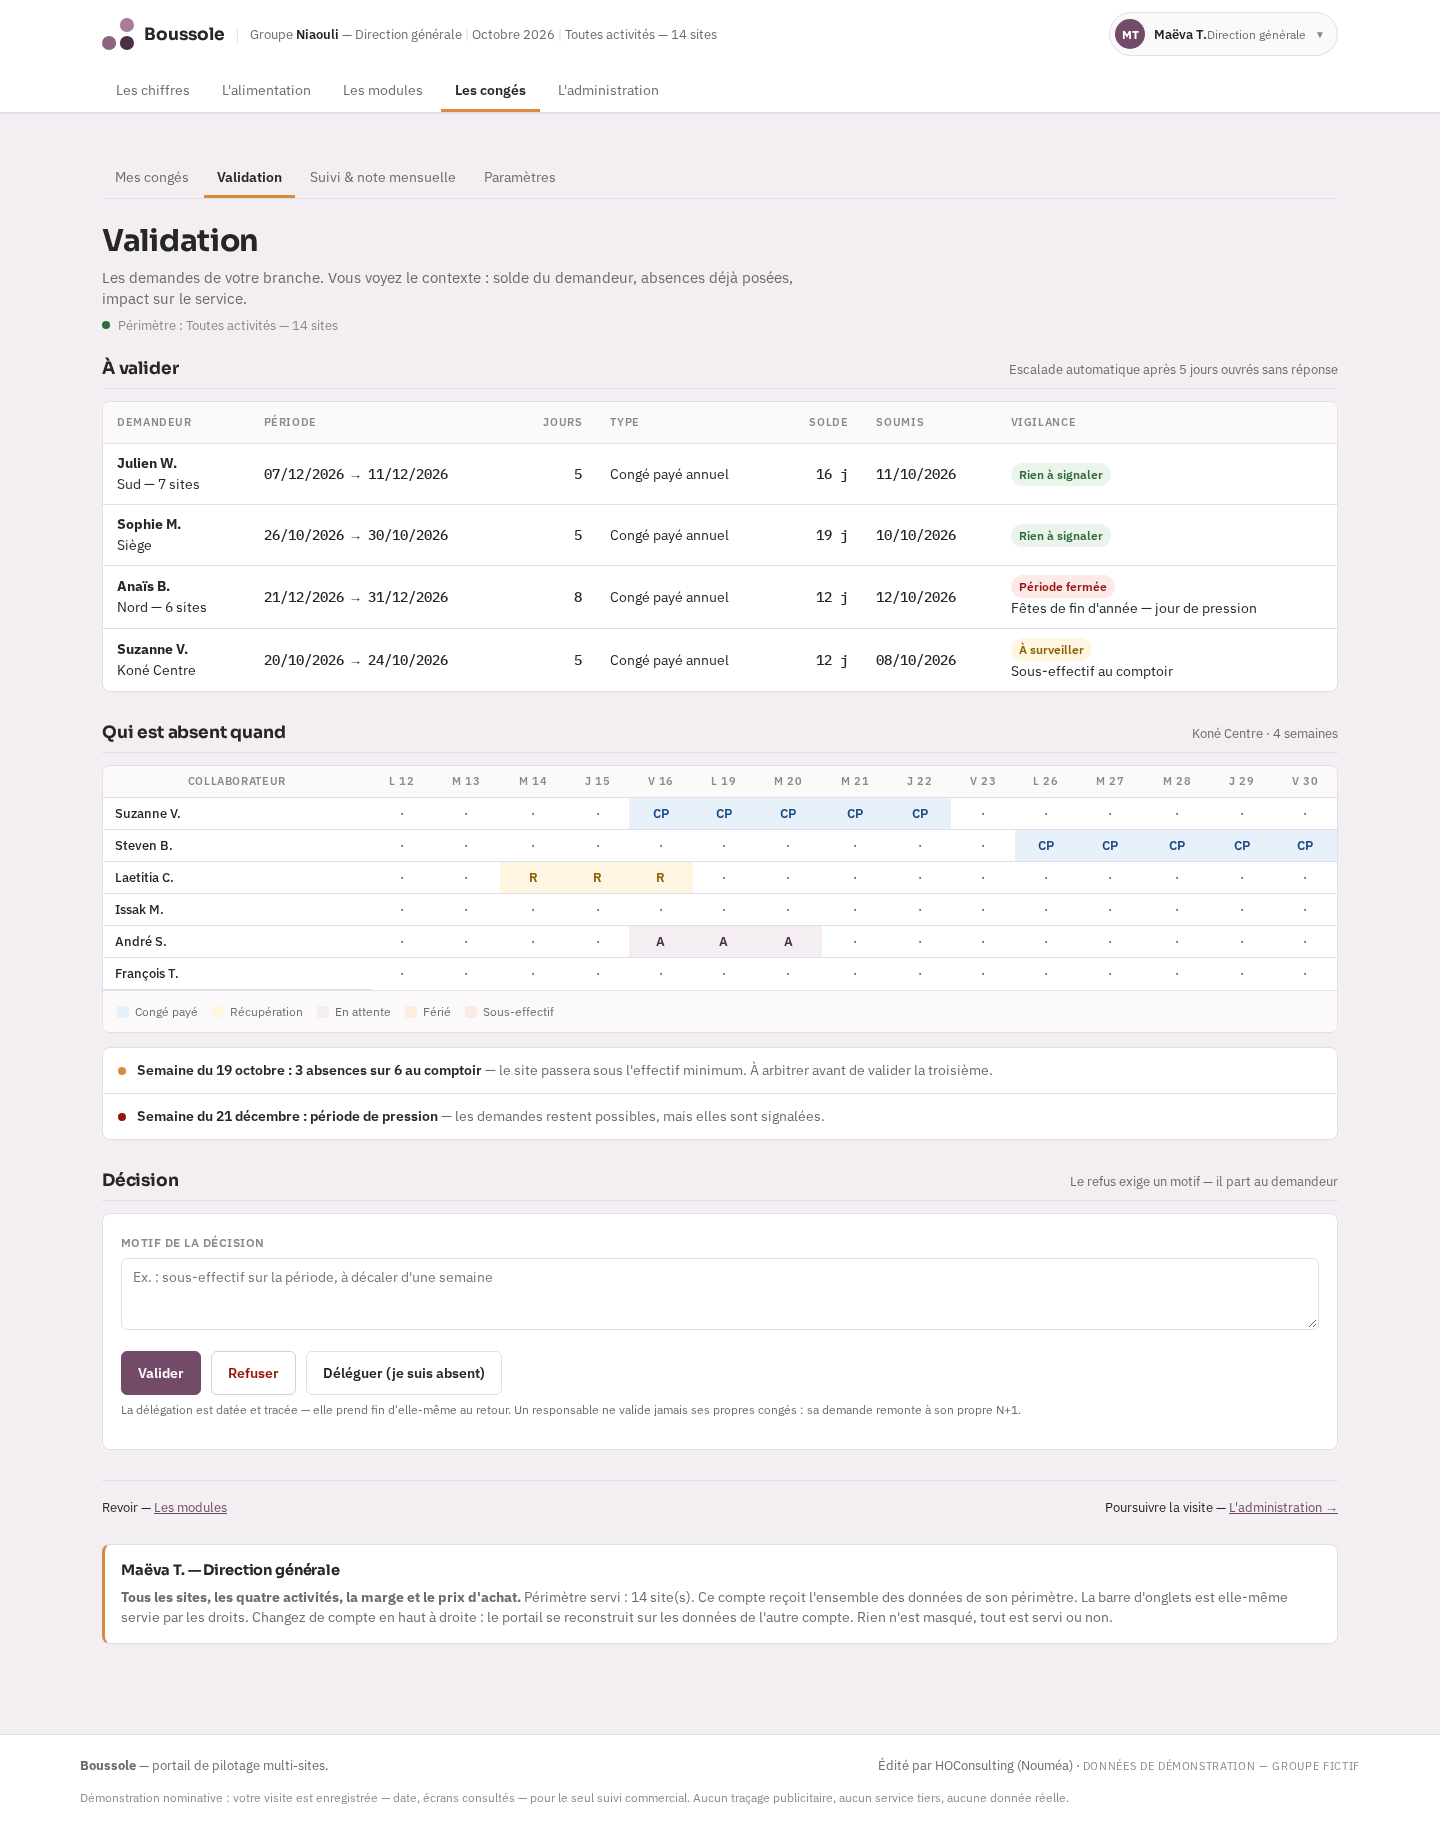Click Sophie M.'s submission date 10/10/2026
The image size is (1440, 1828).
[916, 535]
